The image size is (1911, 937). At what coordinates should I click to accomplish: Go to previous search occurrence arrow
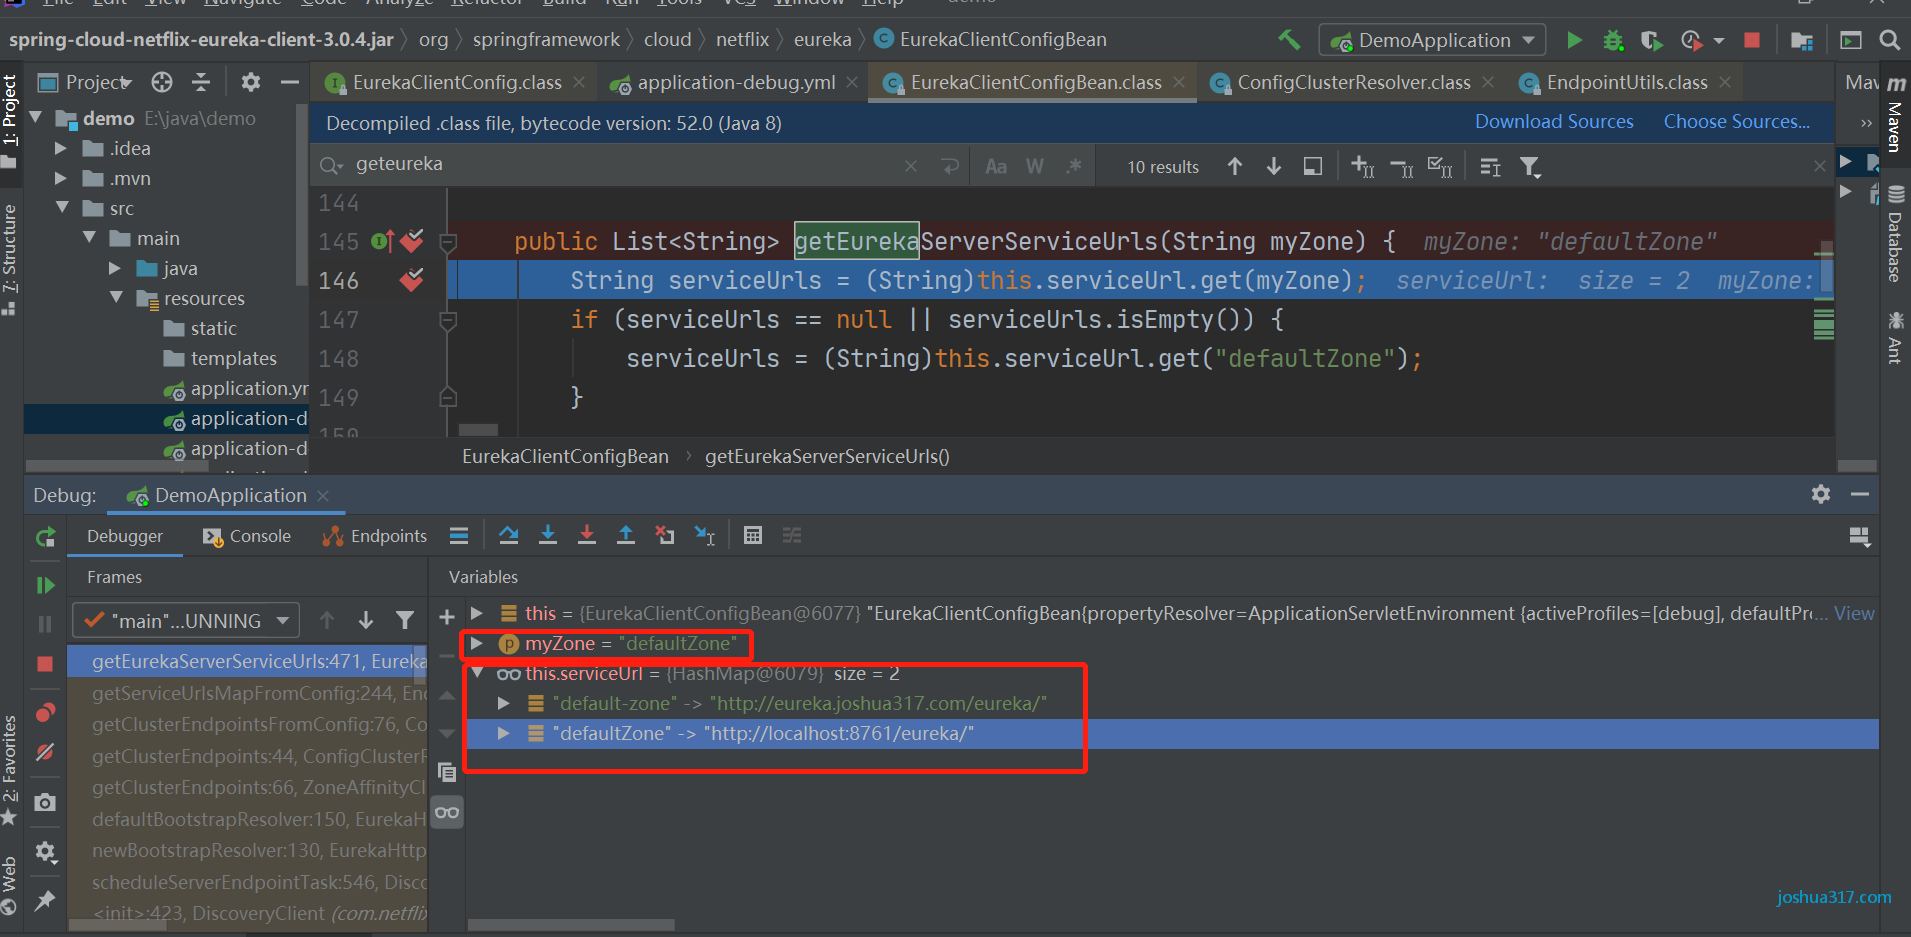coord(1235,166)
